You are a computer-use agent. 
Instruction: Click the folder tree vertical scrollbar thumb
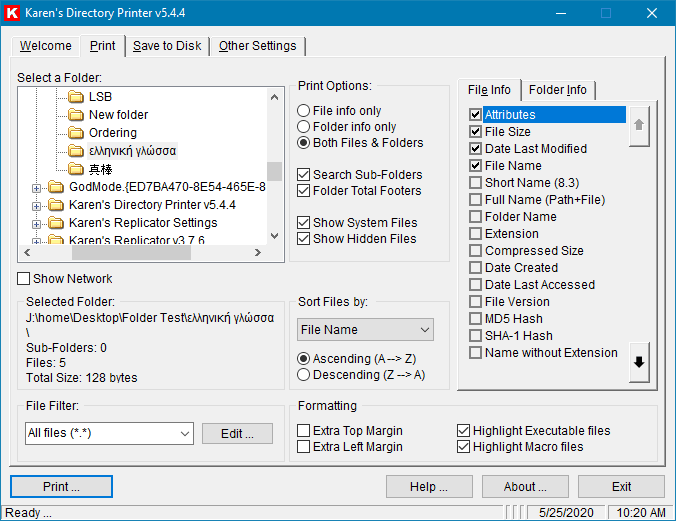274,170
